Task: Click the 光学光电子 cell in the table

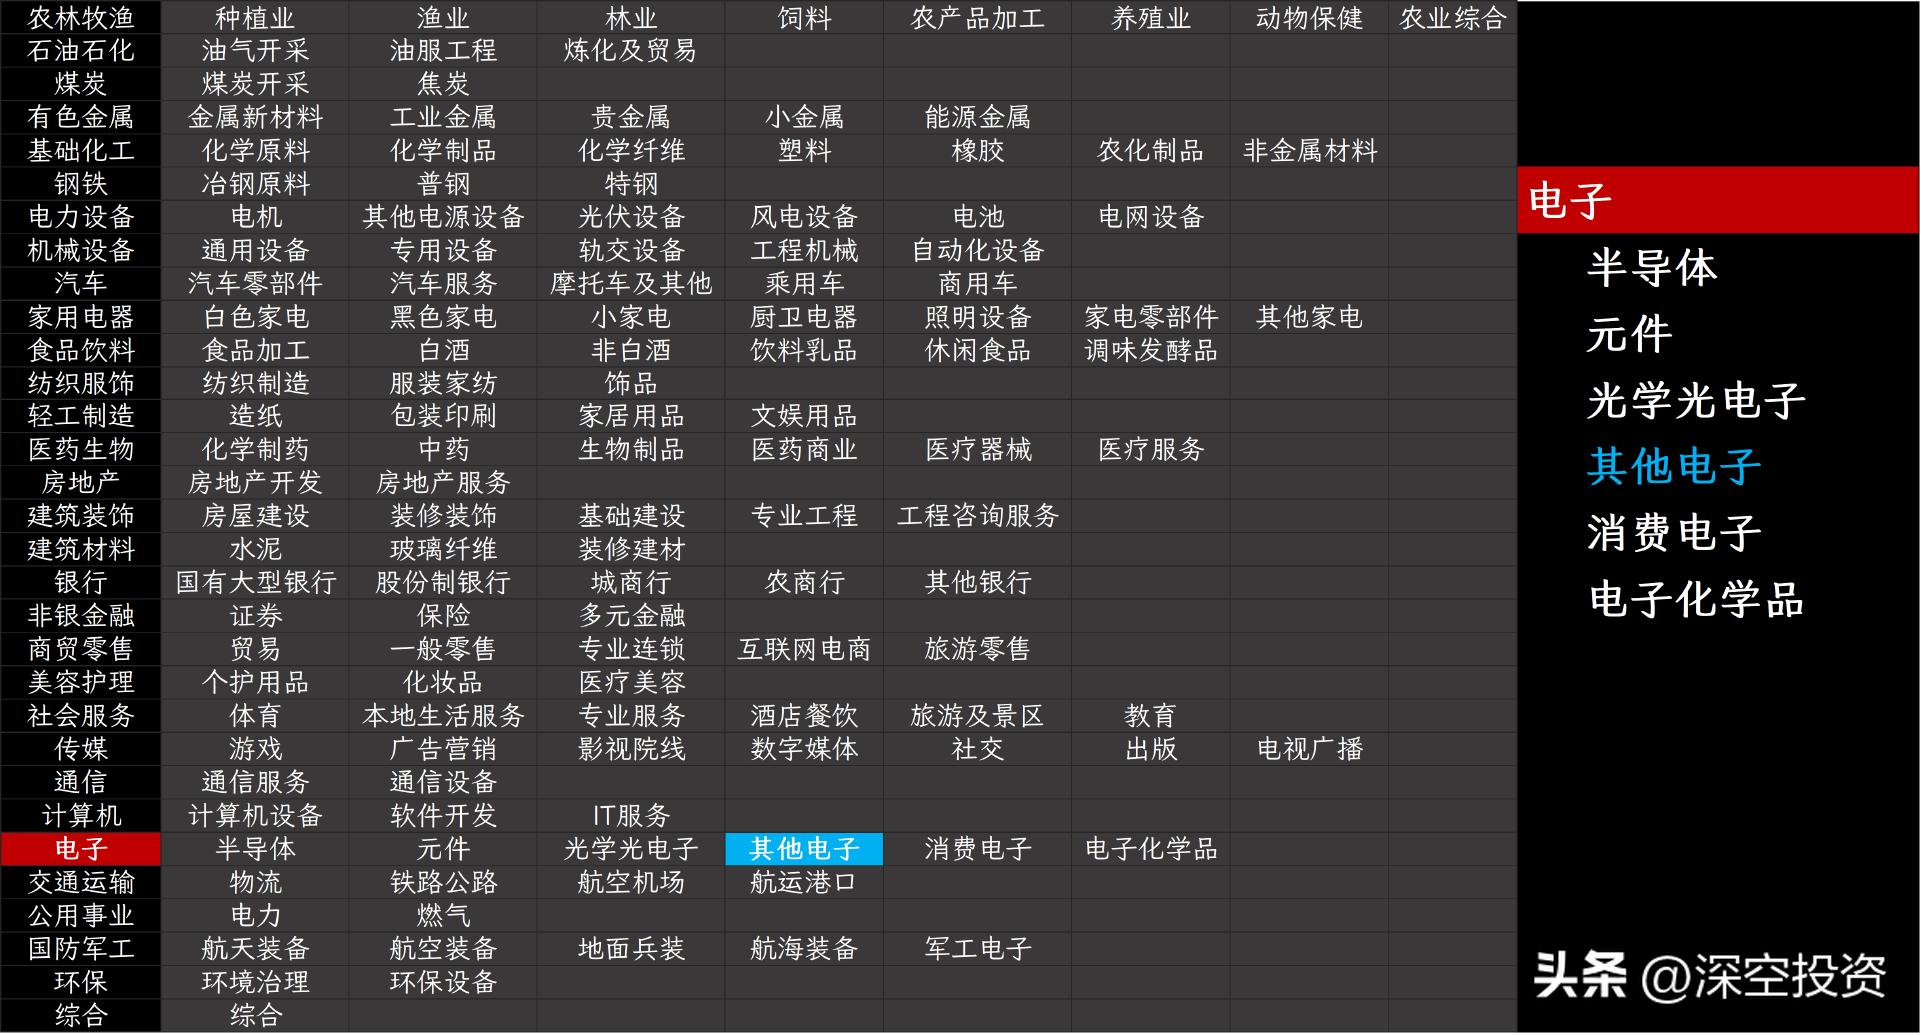Action: pyautogui.click(x=630, y=849)
